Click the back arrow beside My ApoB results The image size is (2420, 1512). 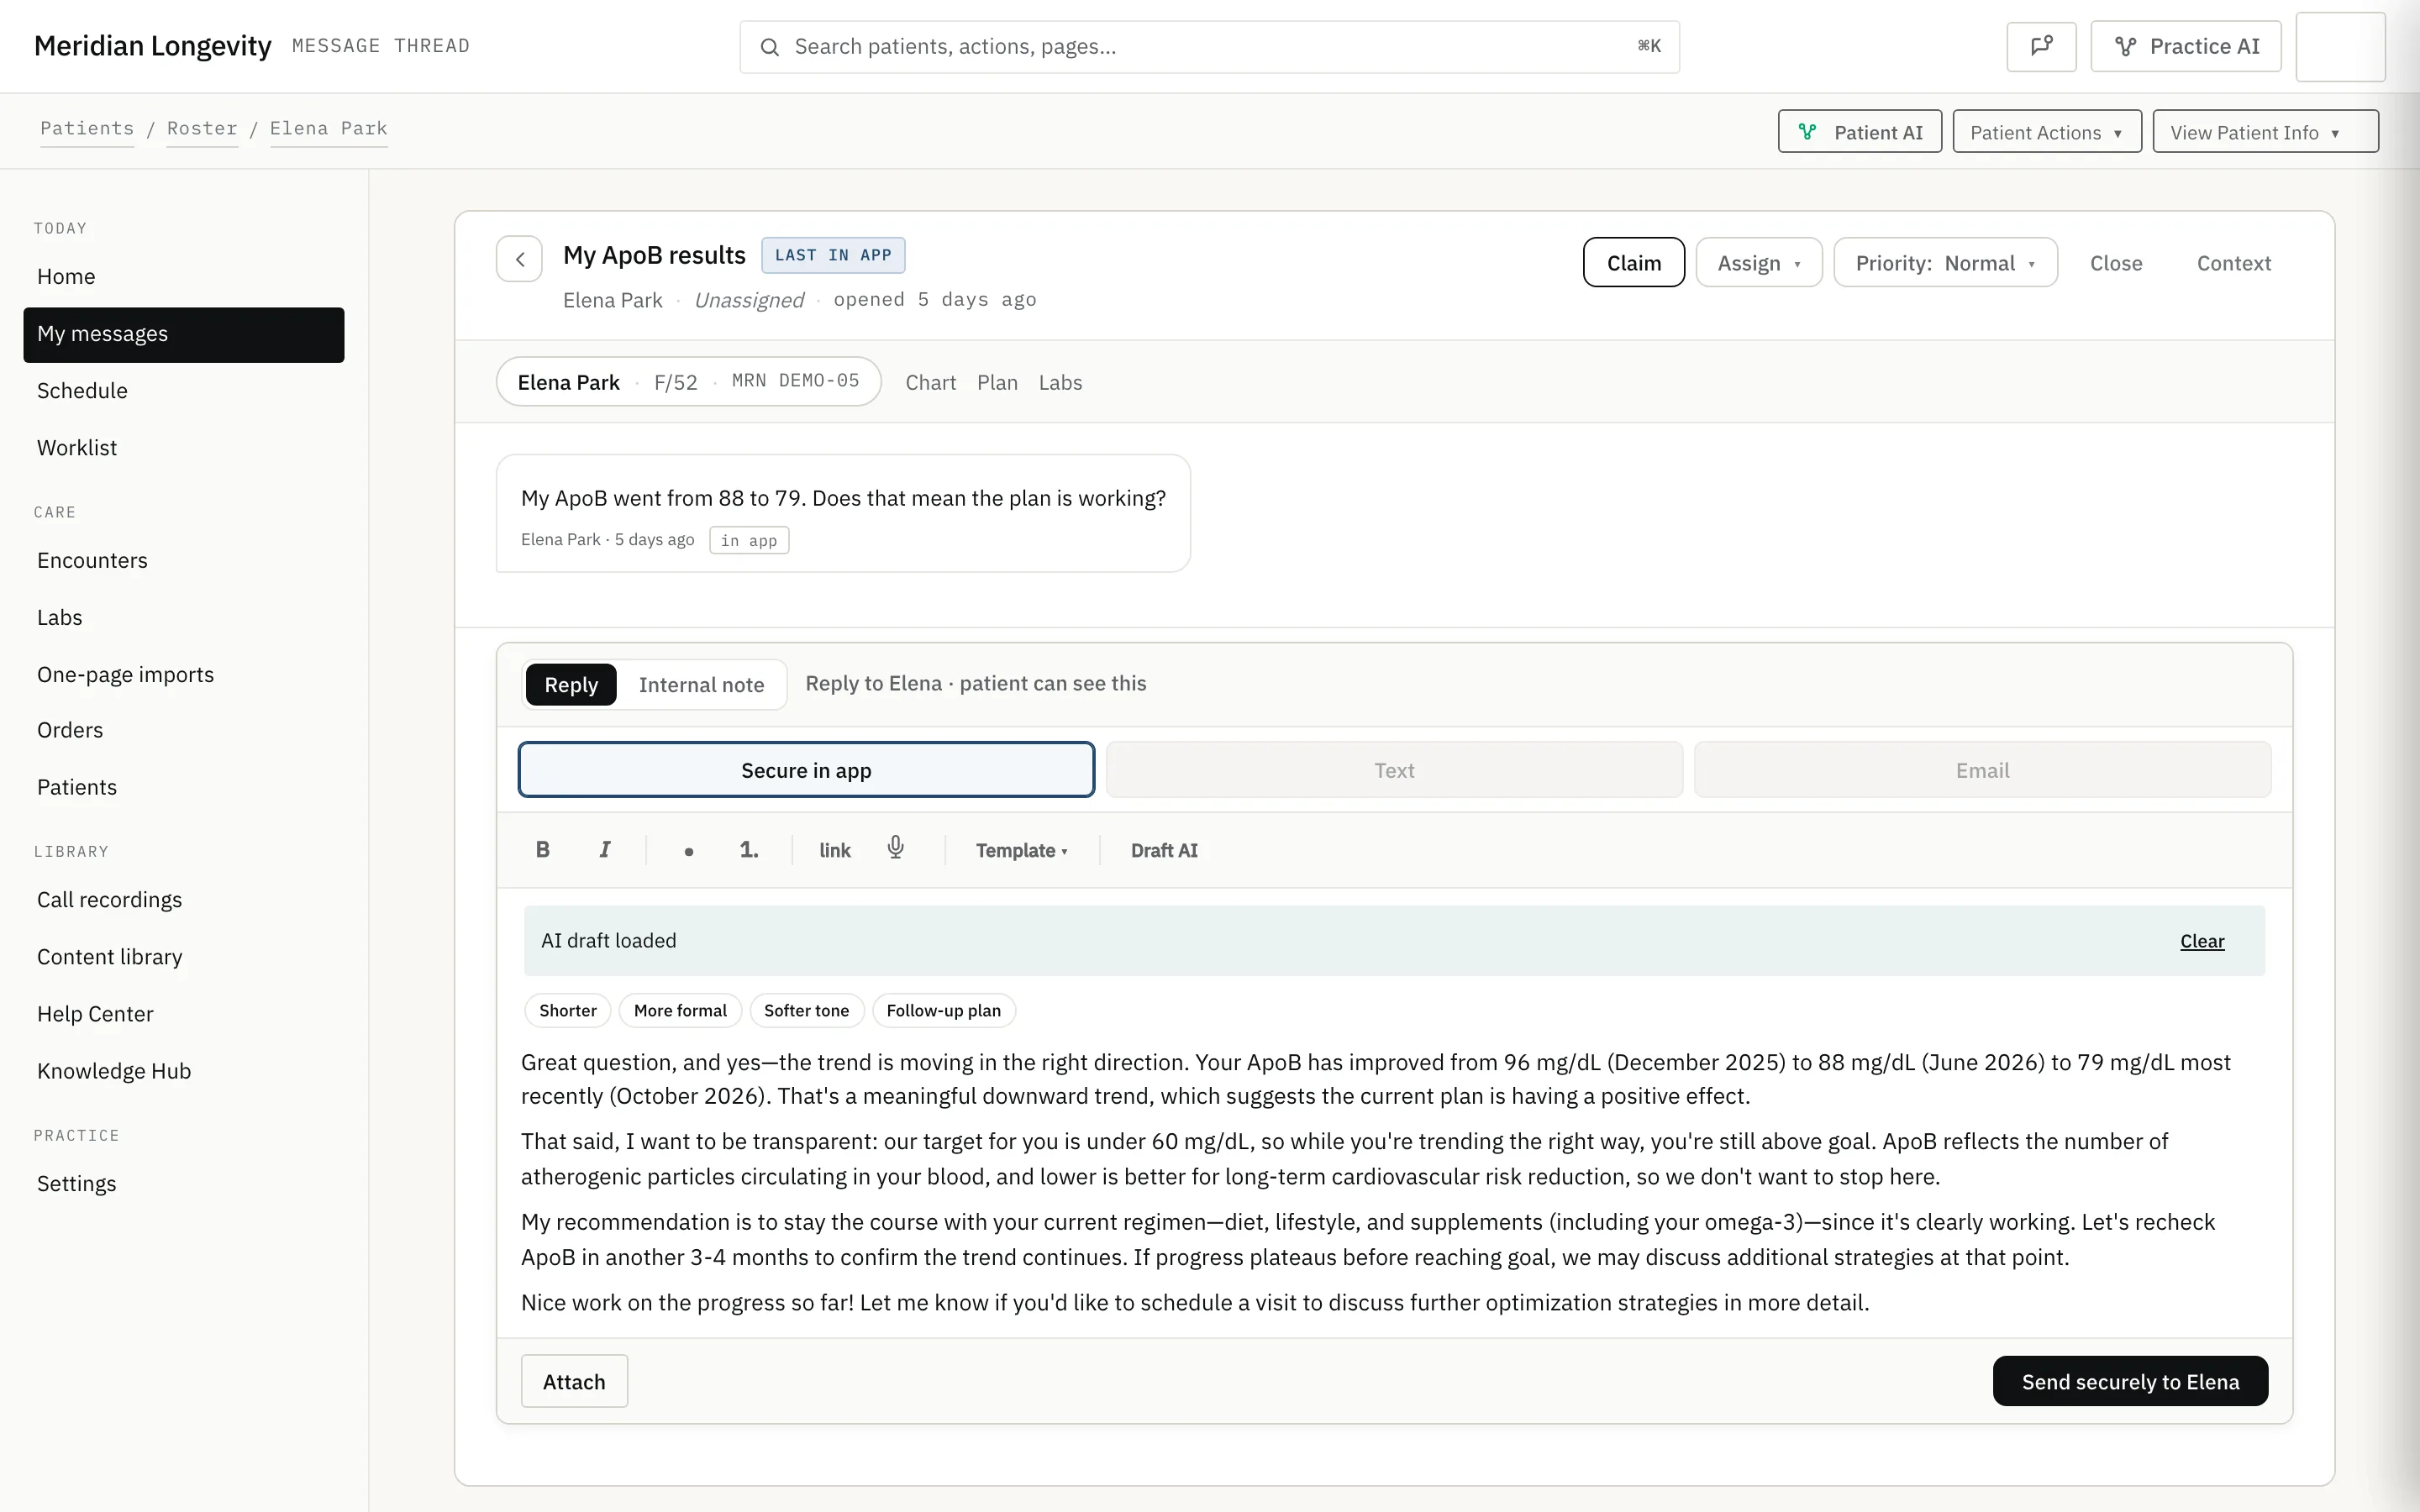(x=519, y=260)
